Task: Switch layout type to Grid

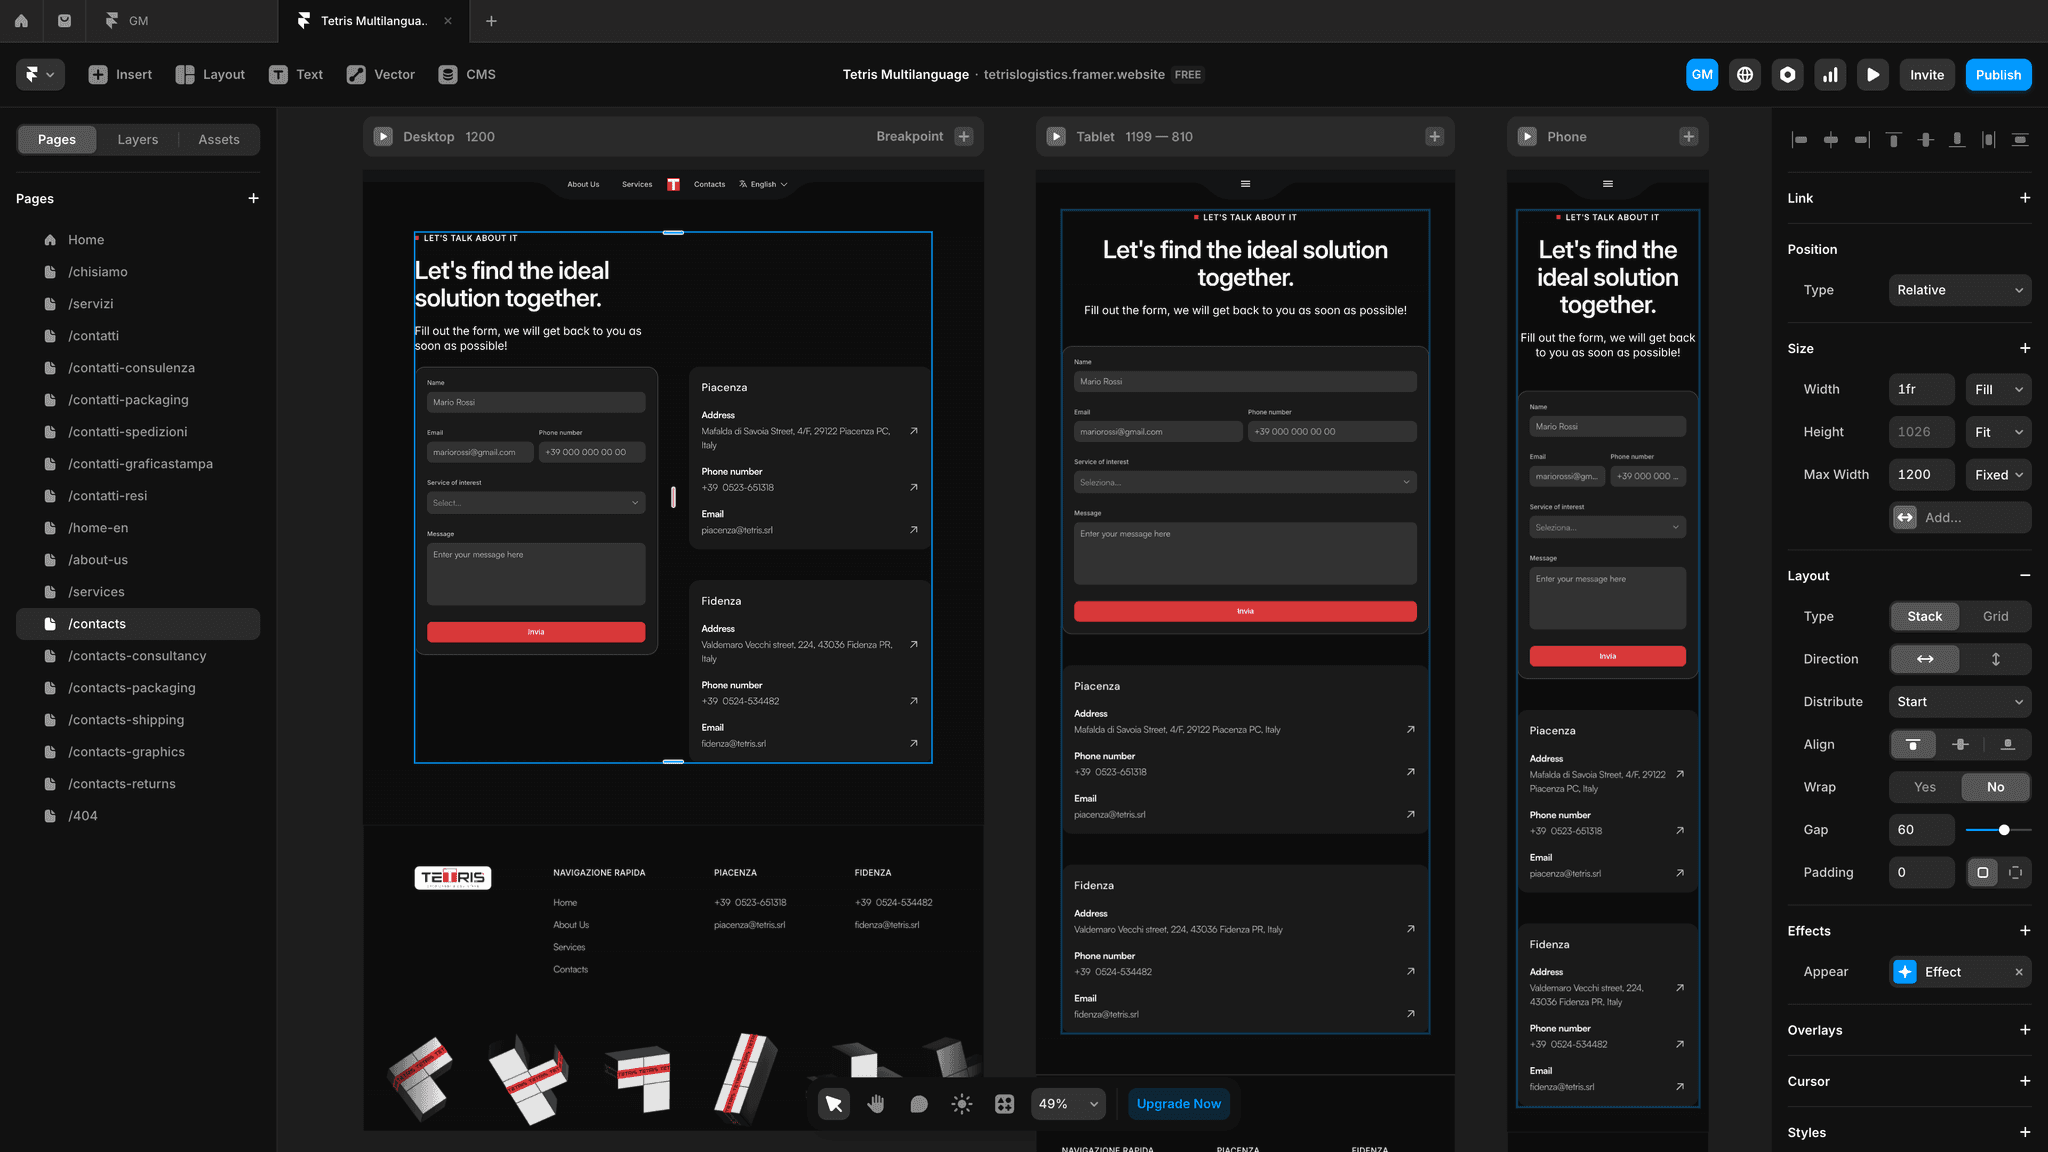Action: click(x=1995, y=617)
